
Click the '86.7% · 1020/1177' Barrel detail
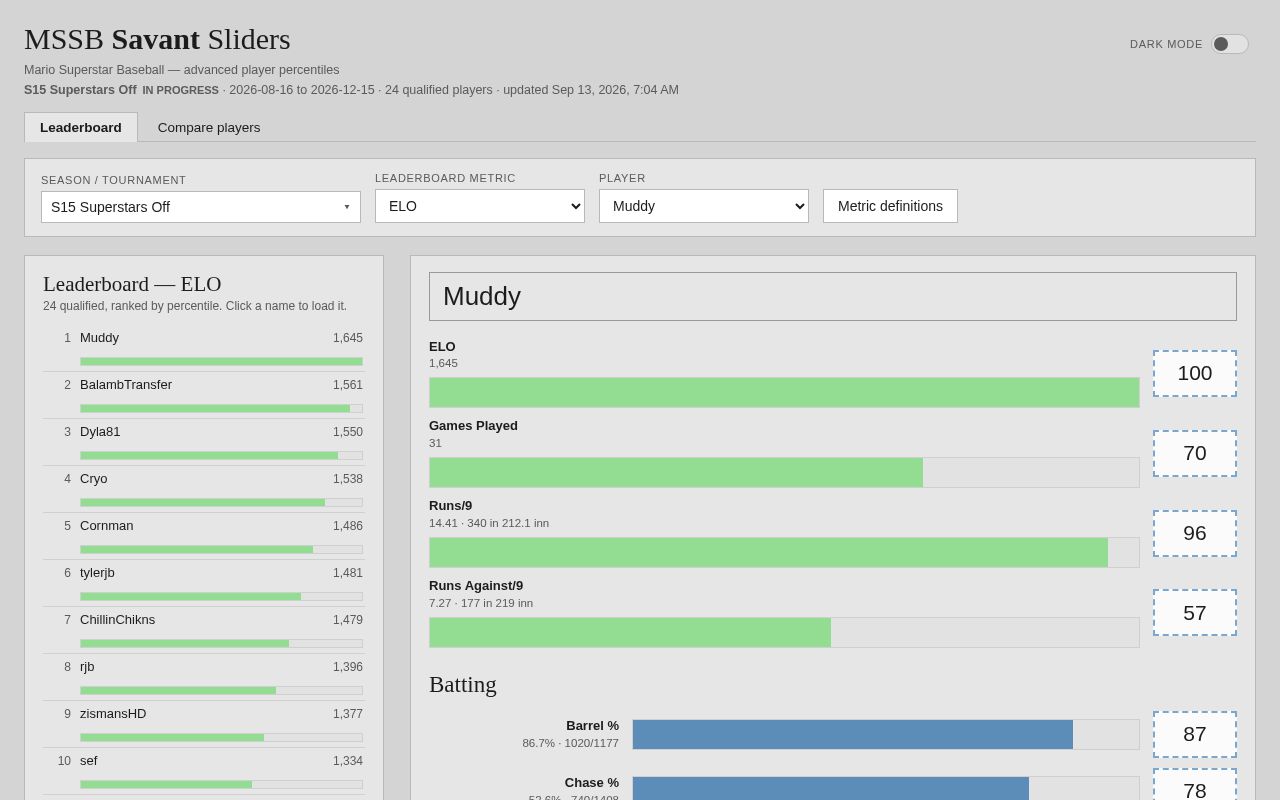570,743
